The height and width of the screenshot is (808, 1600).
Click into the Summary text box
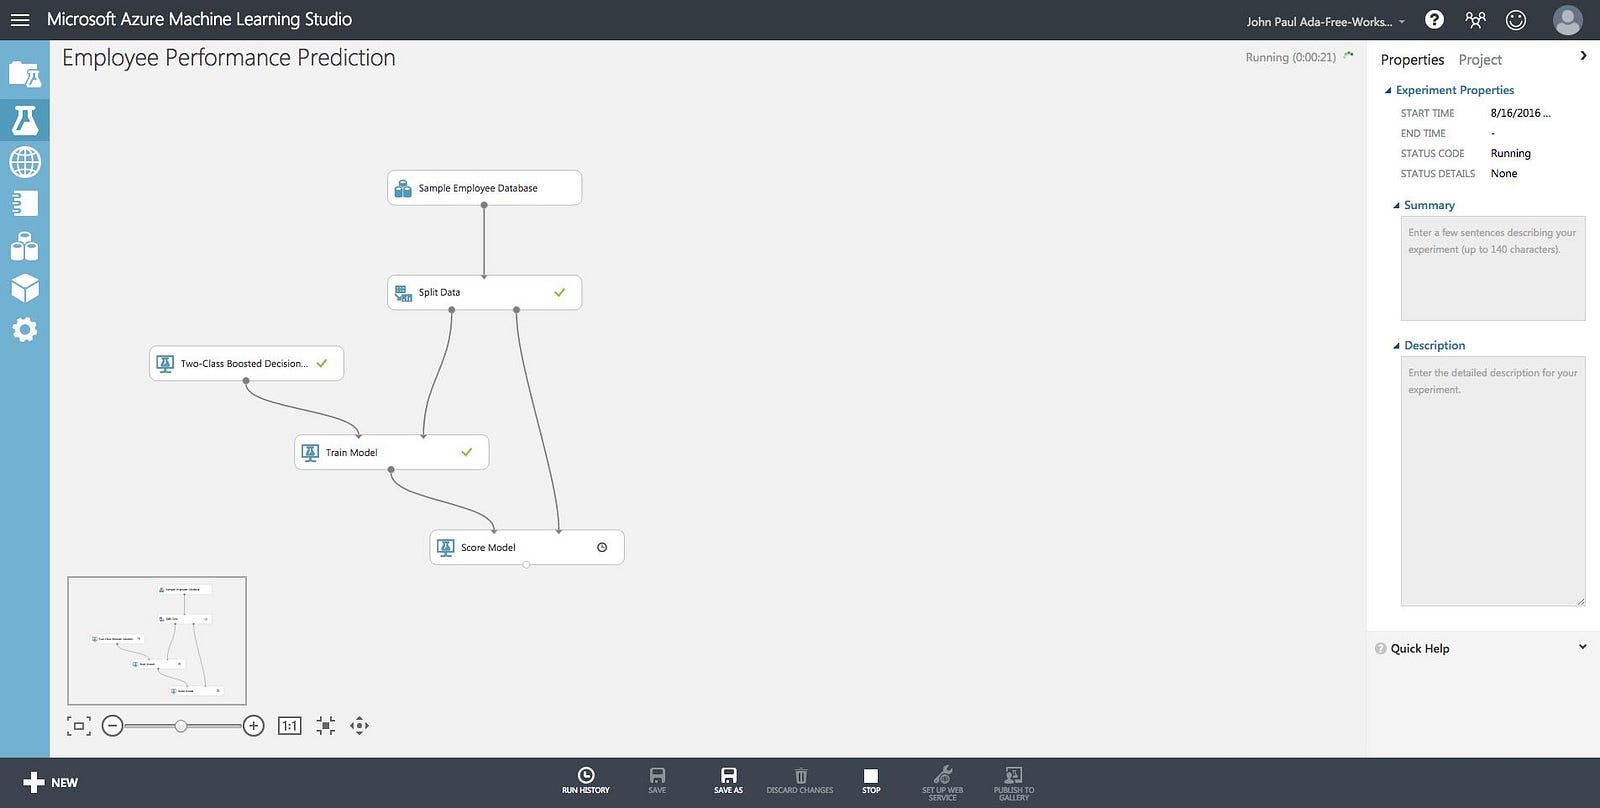point(1493,268)
